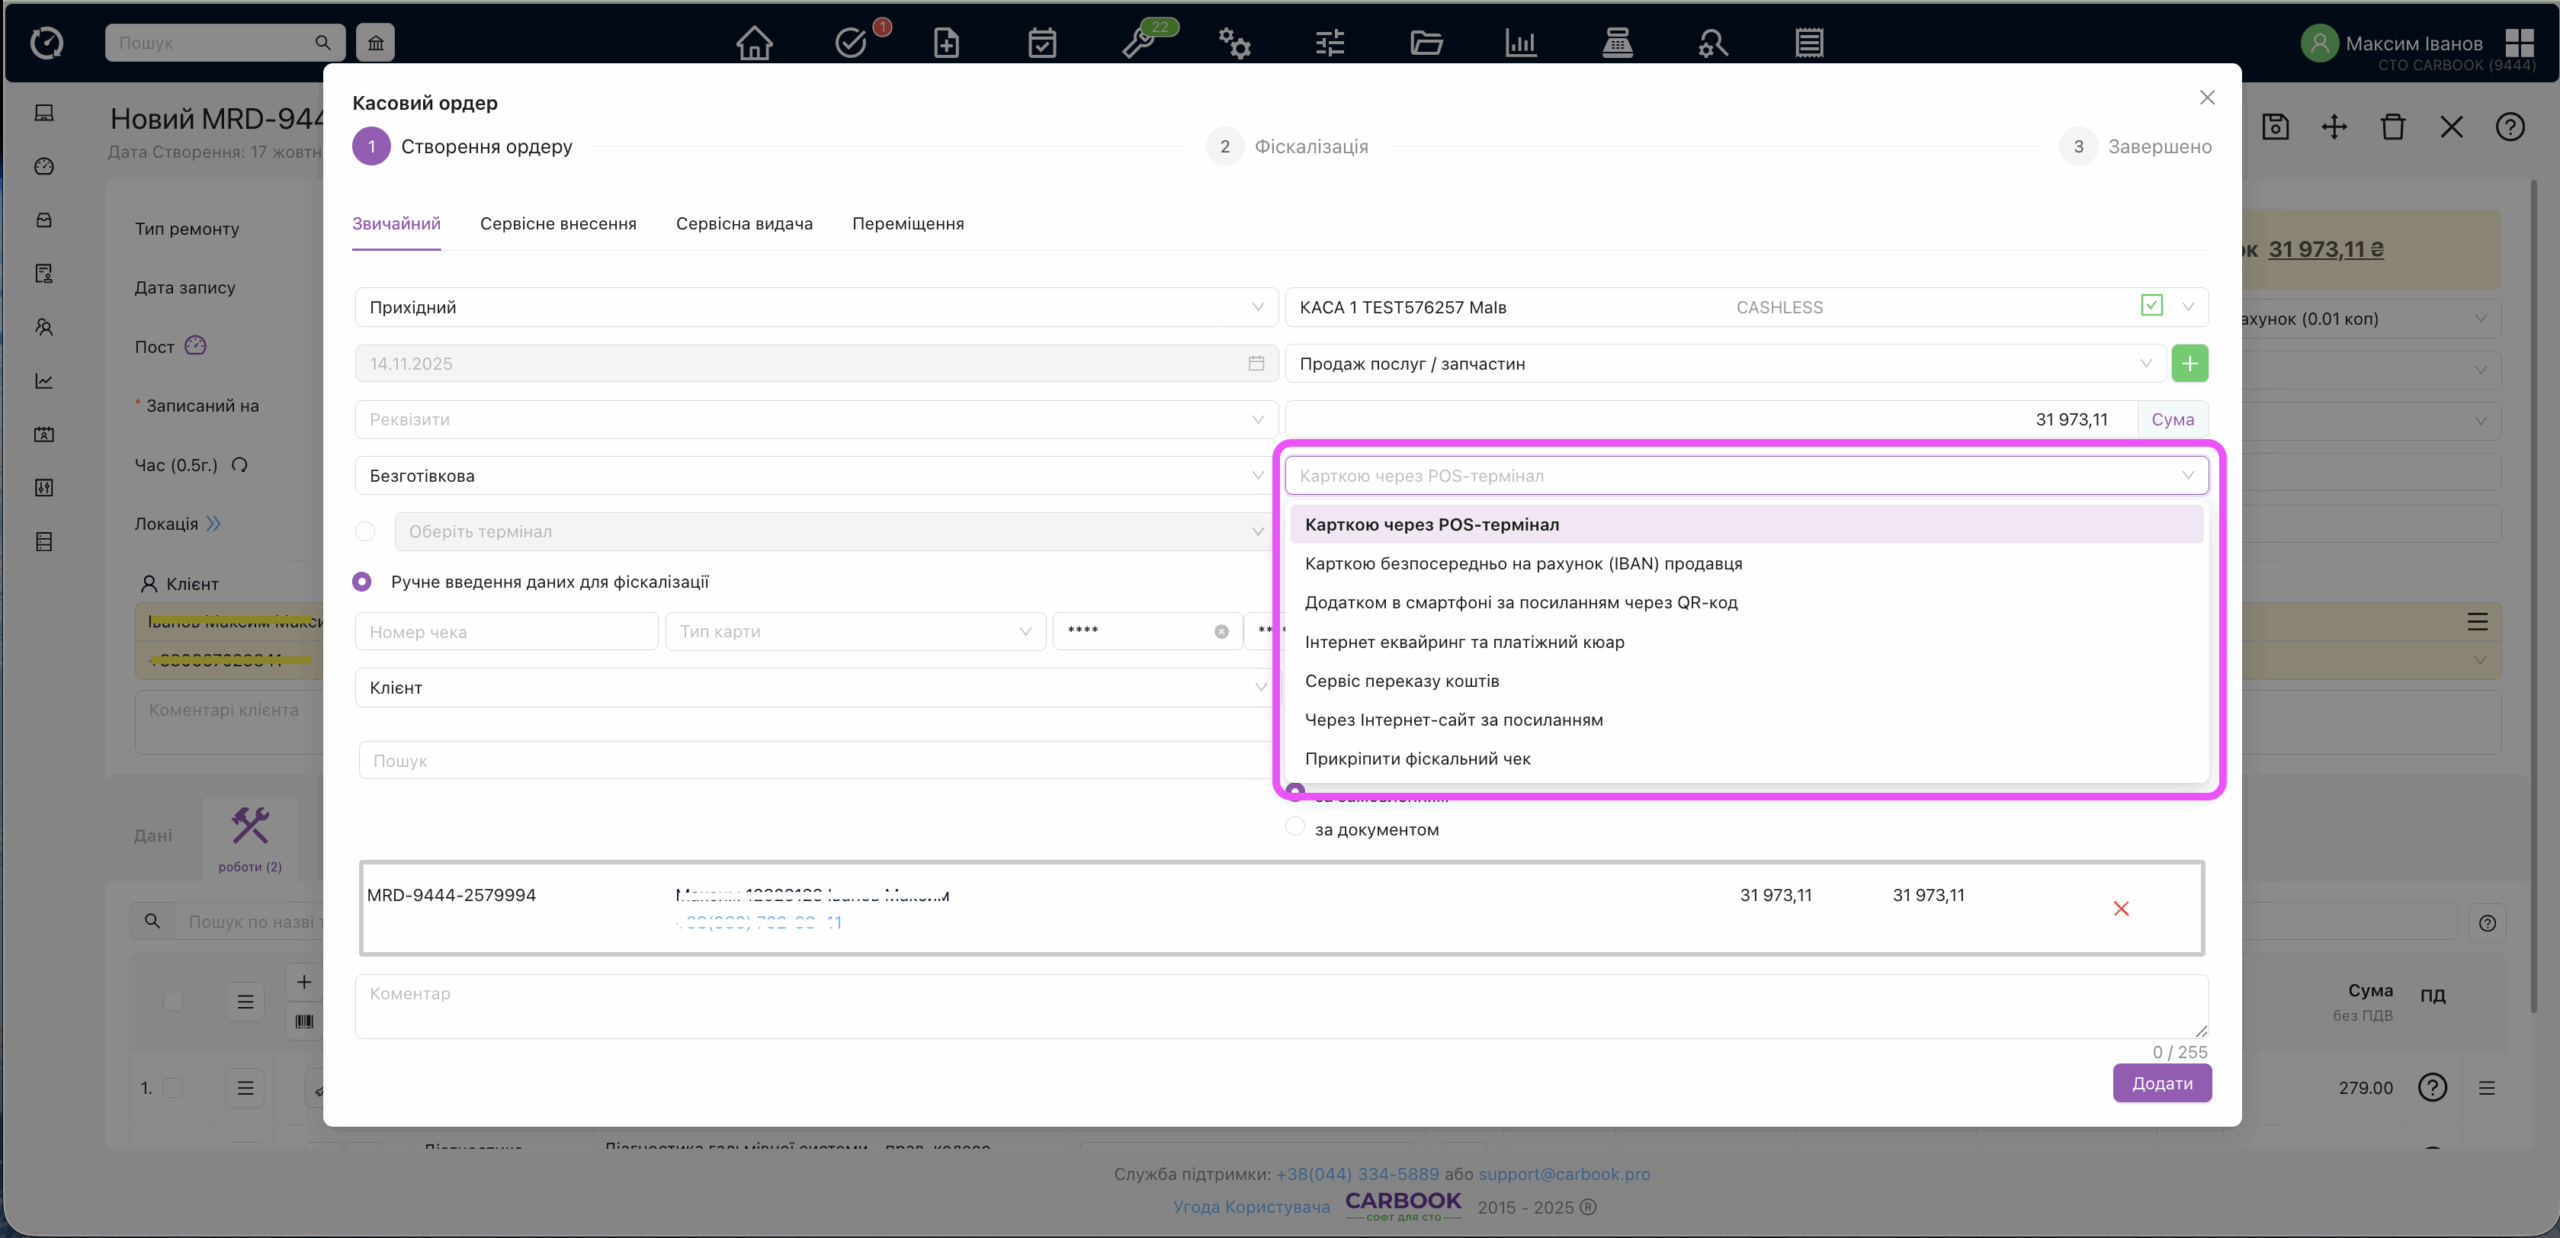Click the 'Додати' button
The height and width of the screenshot is (1238, 2560).
(x=2161, y=1083)
